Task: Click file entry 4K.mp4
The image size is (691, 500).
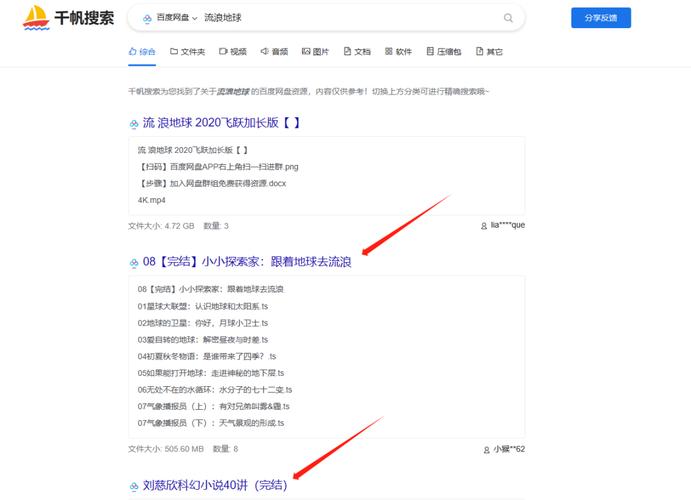Action: 152,200
